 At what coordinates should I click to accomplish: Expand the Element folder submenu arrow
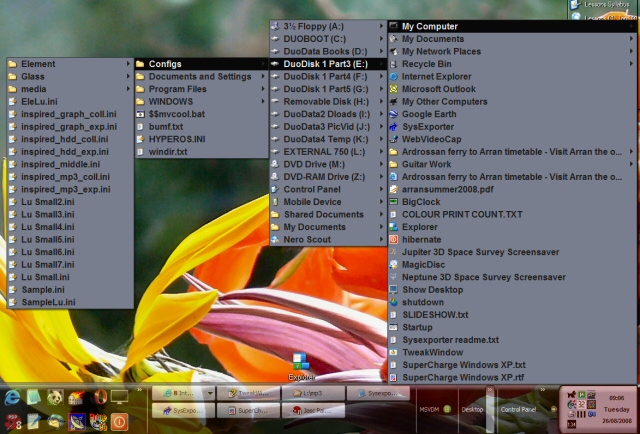[128, 64]
